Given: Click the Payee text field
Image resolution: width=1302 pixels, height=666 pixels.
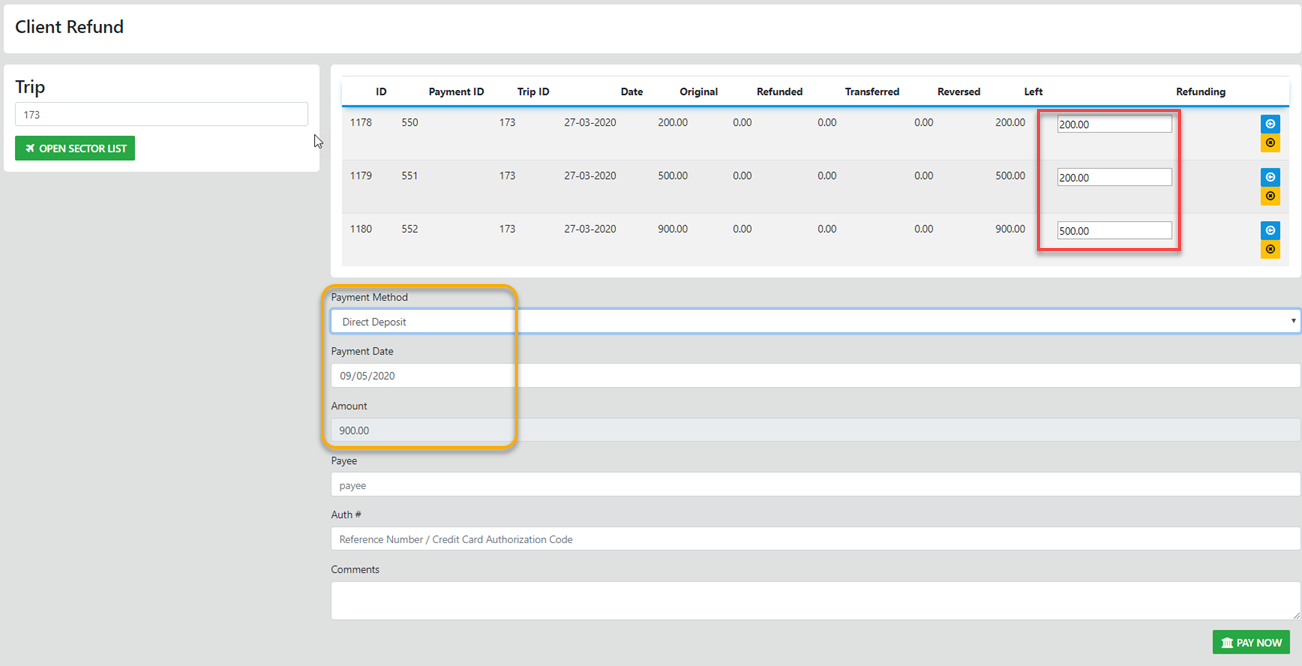Looking at the screenshot, I should (x=814, y=485).
